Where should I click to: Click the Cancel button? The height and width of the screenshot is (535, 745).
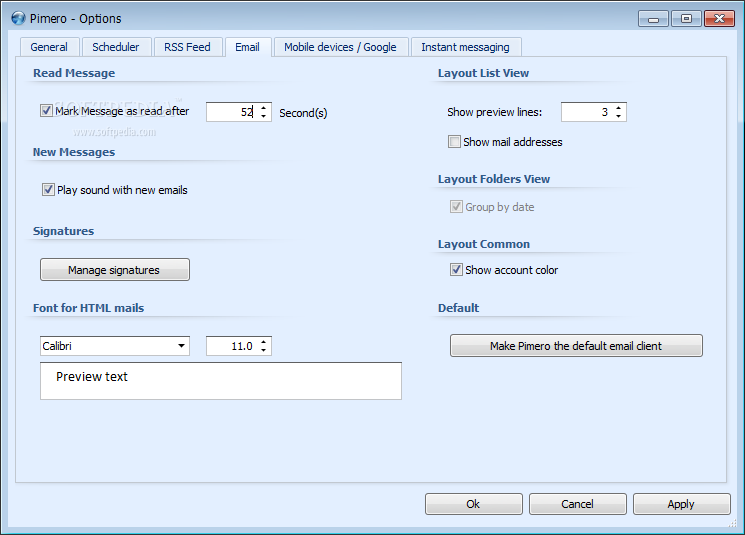(x=578, y=504)
